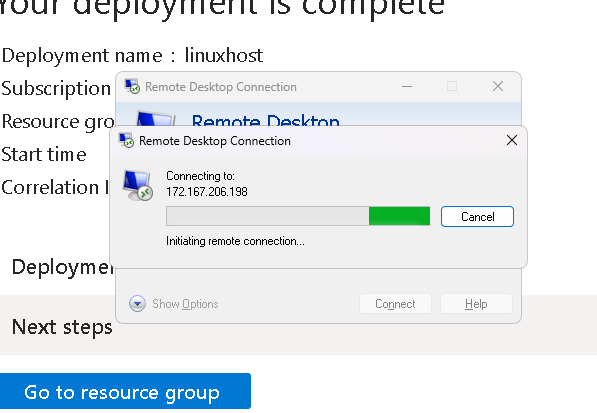
Task: Open Help in the Remote Desktop window
Action: click(x=476, y=304)
